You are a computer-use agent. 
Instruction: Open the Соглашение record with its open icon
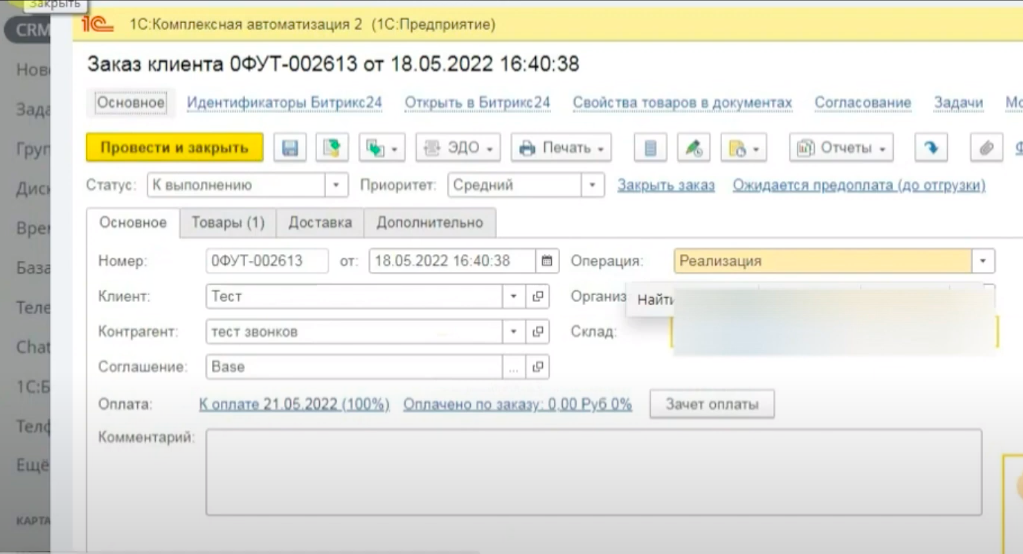[x=538, y=367]
